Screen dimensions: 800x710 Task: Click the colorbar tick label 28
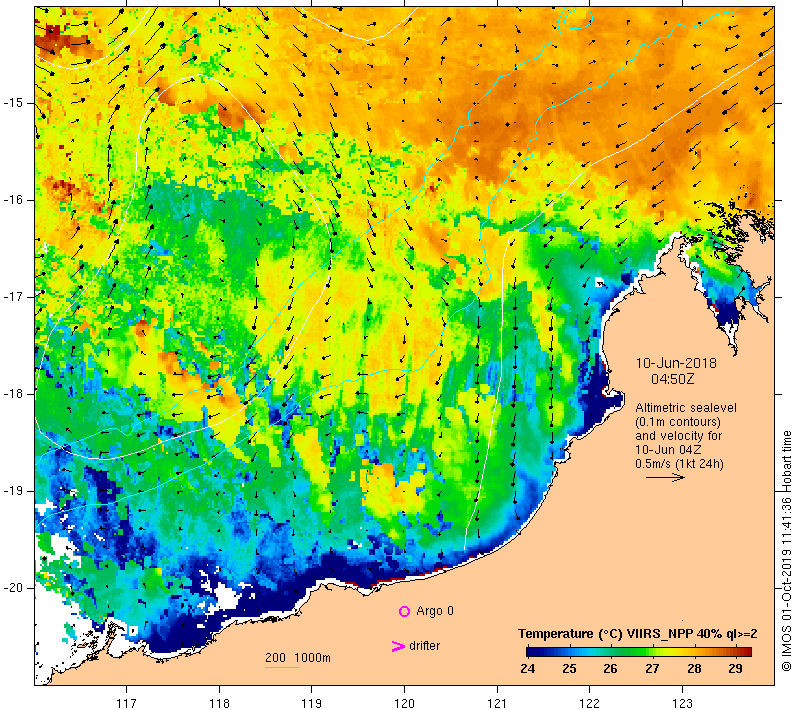pos(694,669)
